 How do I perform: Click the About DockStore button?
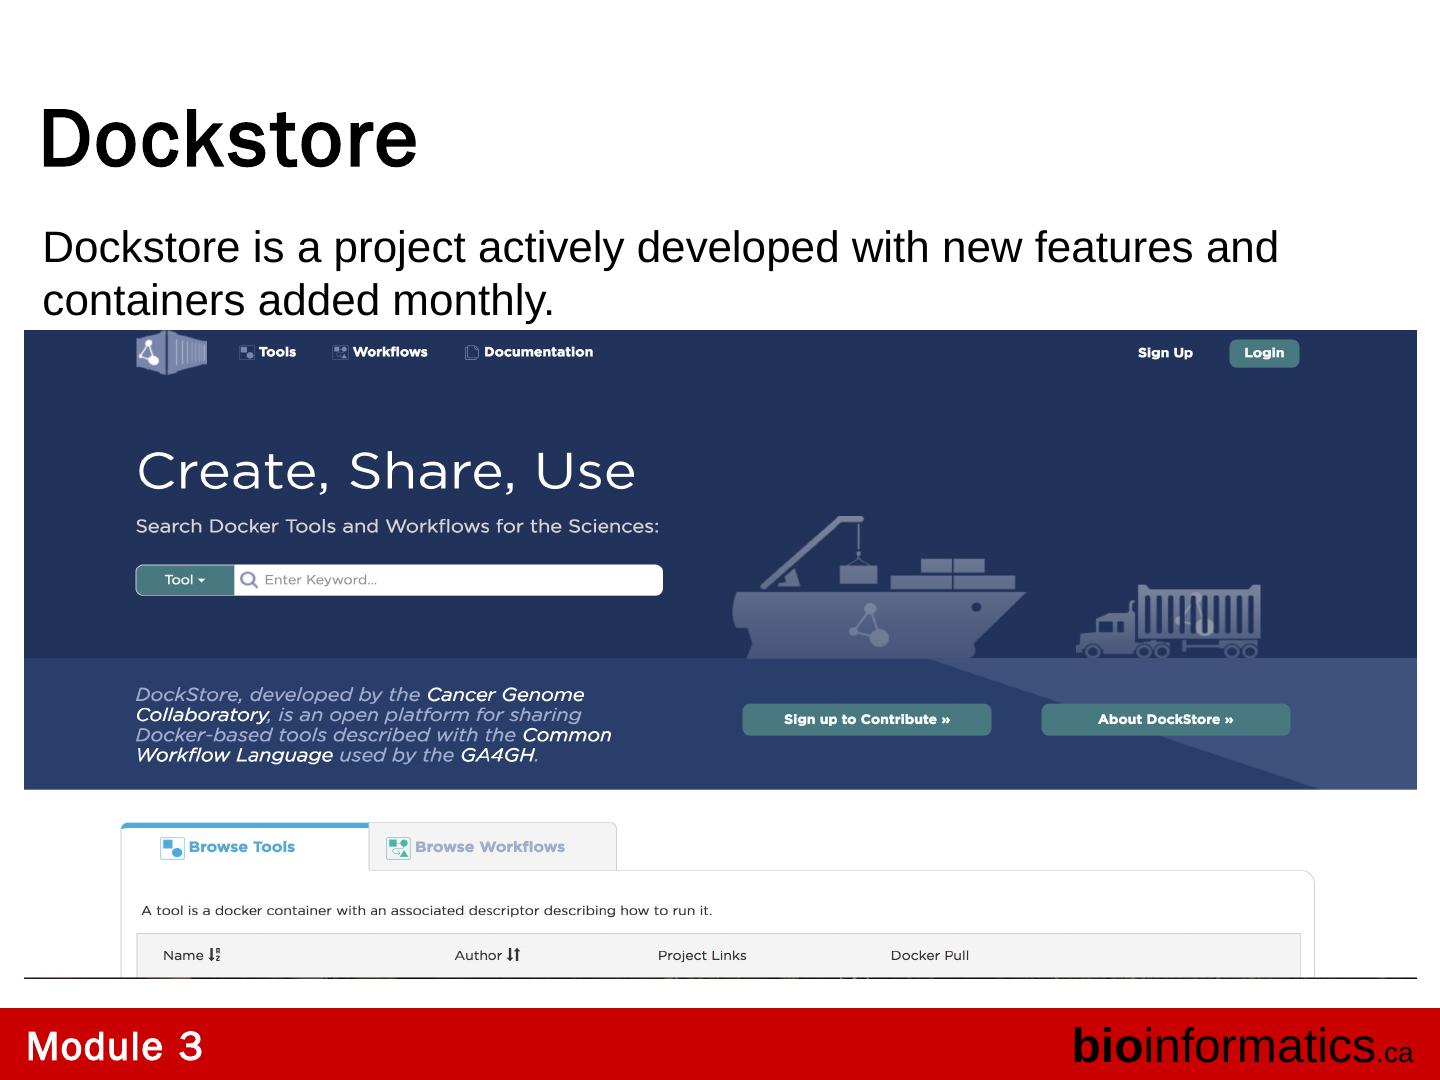[x=1165, y=720]
